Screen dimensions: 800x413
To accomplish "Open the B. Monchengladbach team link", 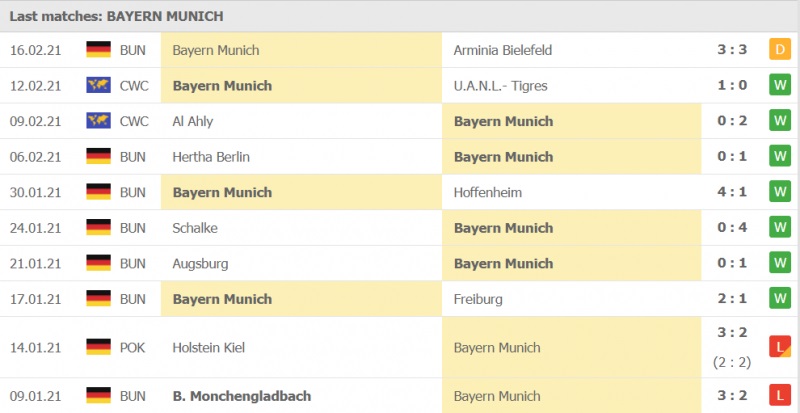I will (242, 396).
